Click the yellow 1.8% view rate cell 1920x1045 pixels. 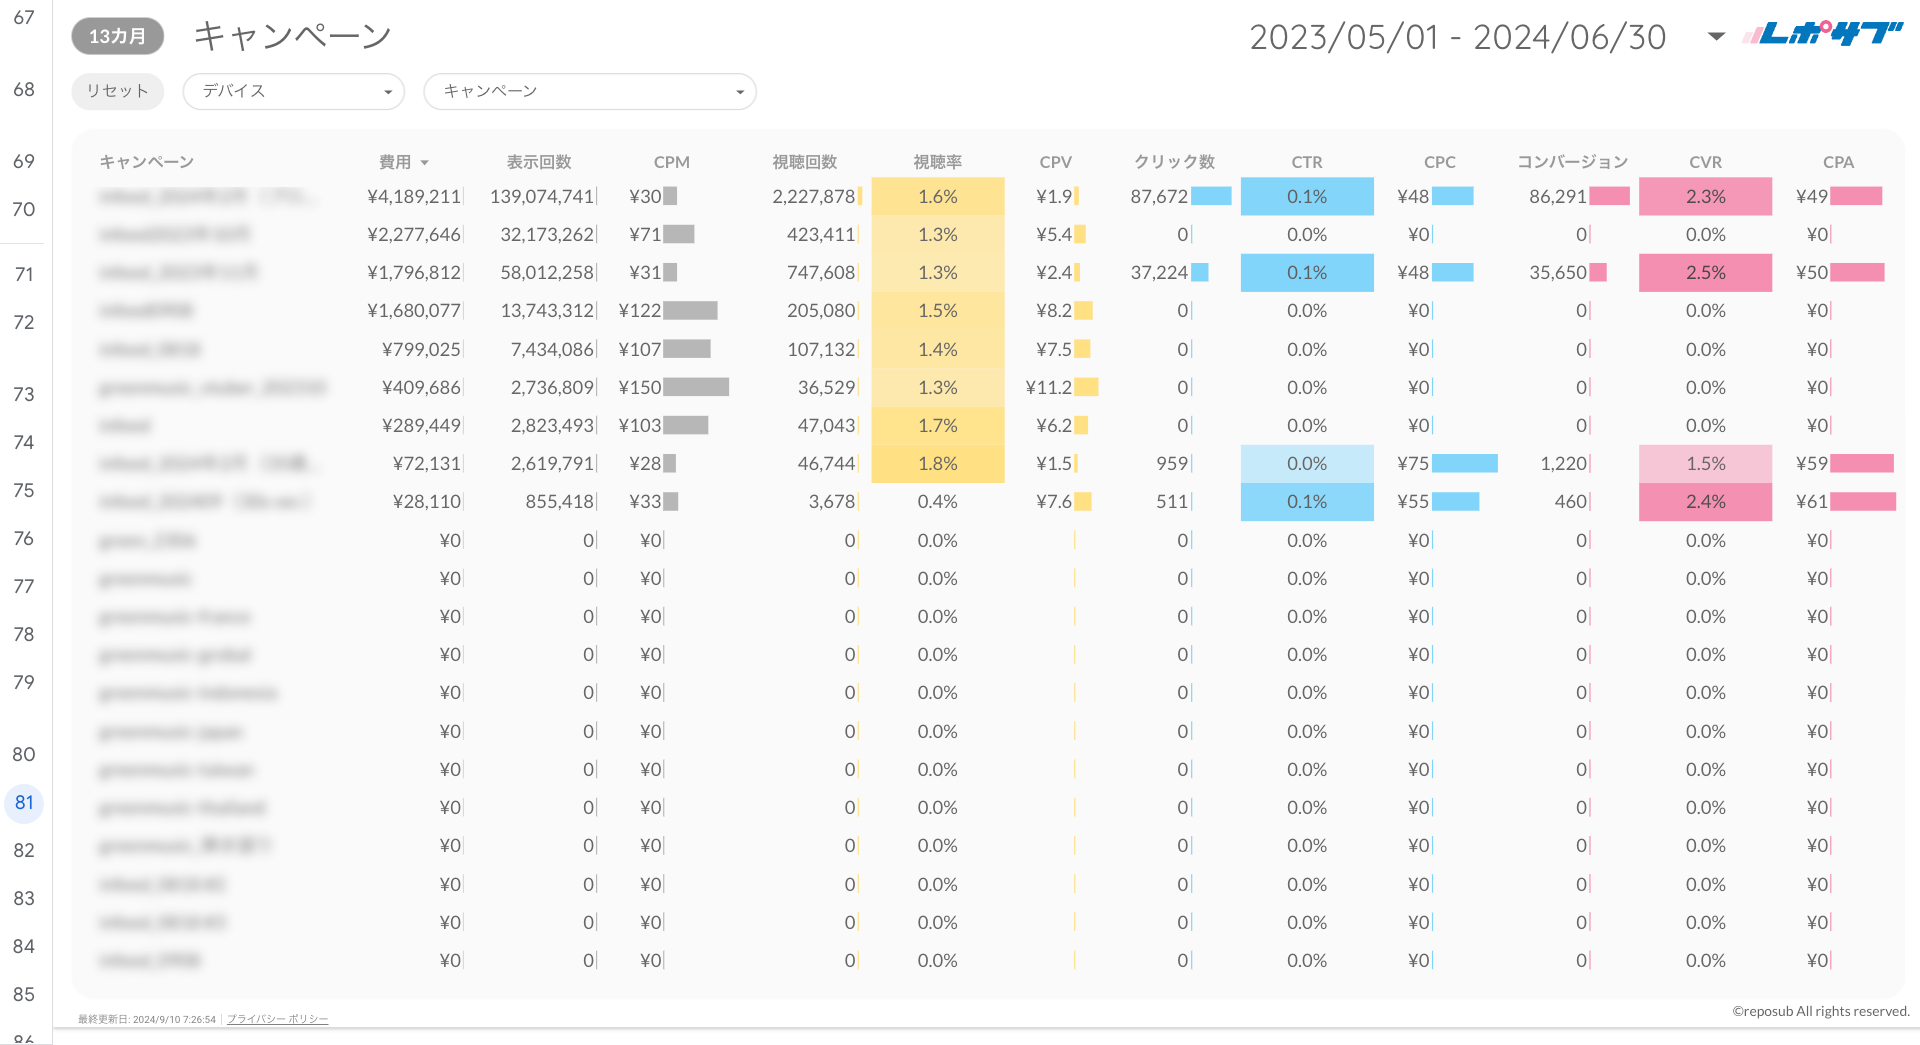click(x=937, y=464)
